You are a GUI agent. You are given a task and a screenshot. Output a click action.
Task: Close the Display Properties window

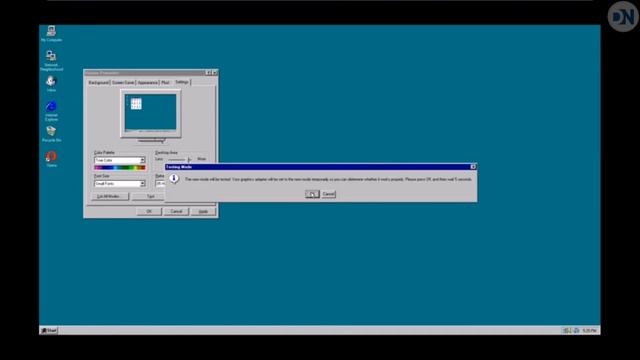tap(215, 73)
